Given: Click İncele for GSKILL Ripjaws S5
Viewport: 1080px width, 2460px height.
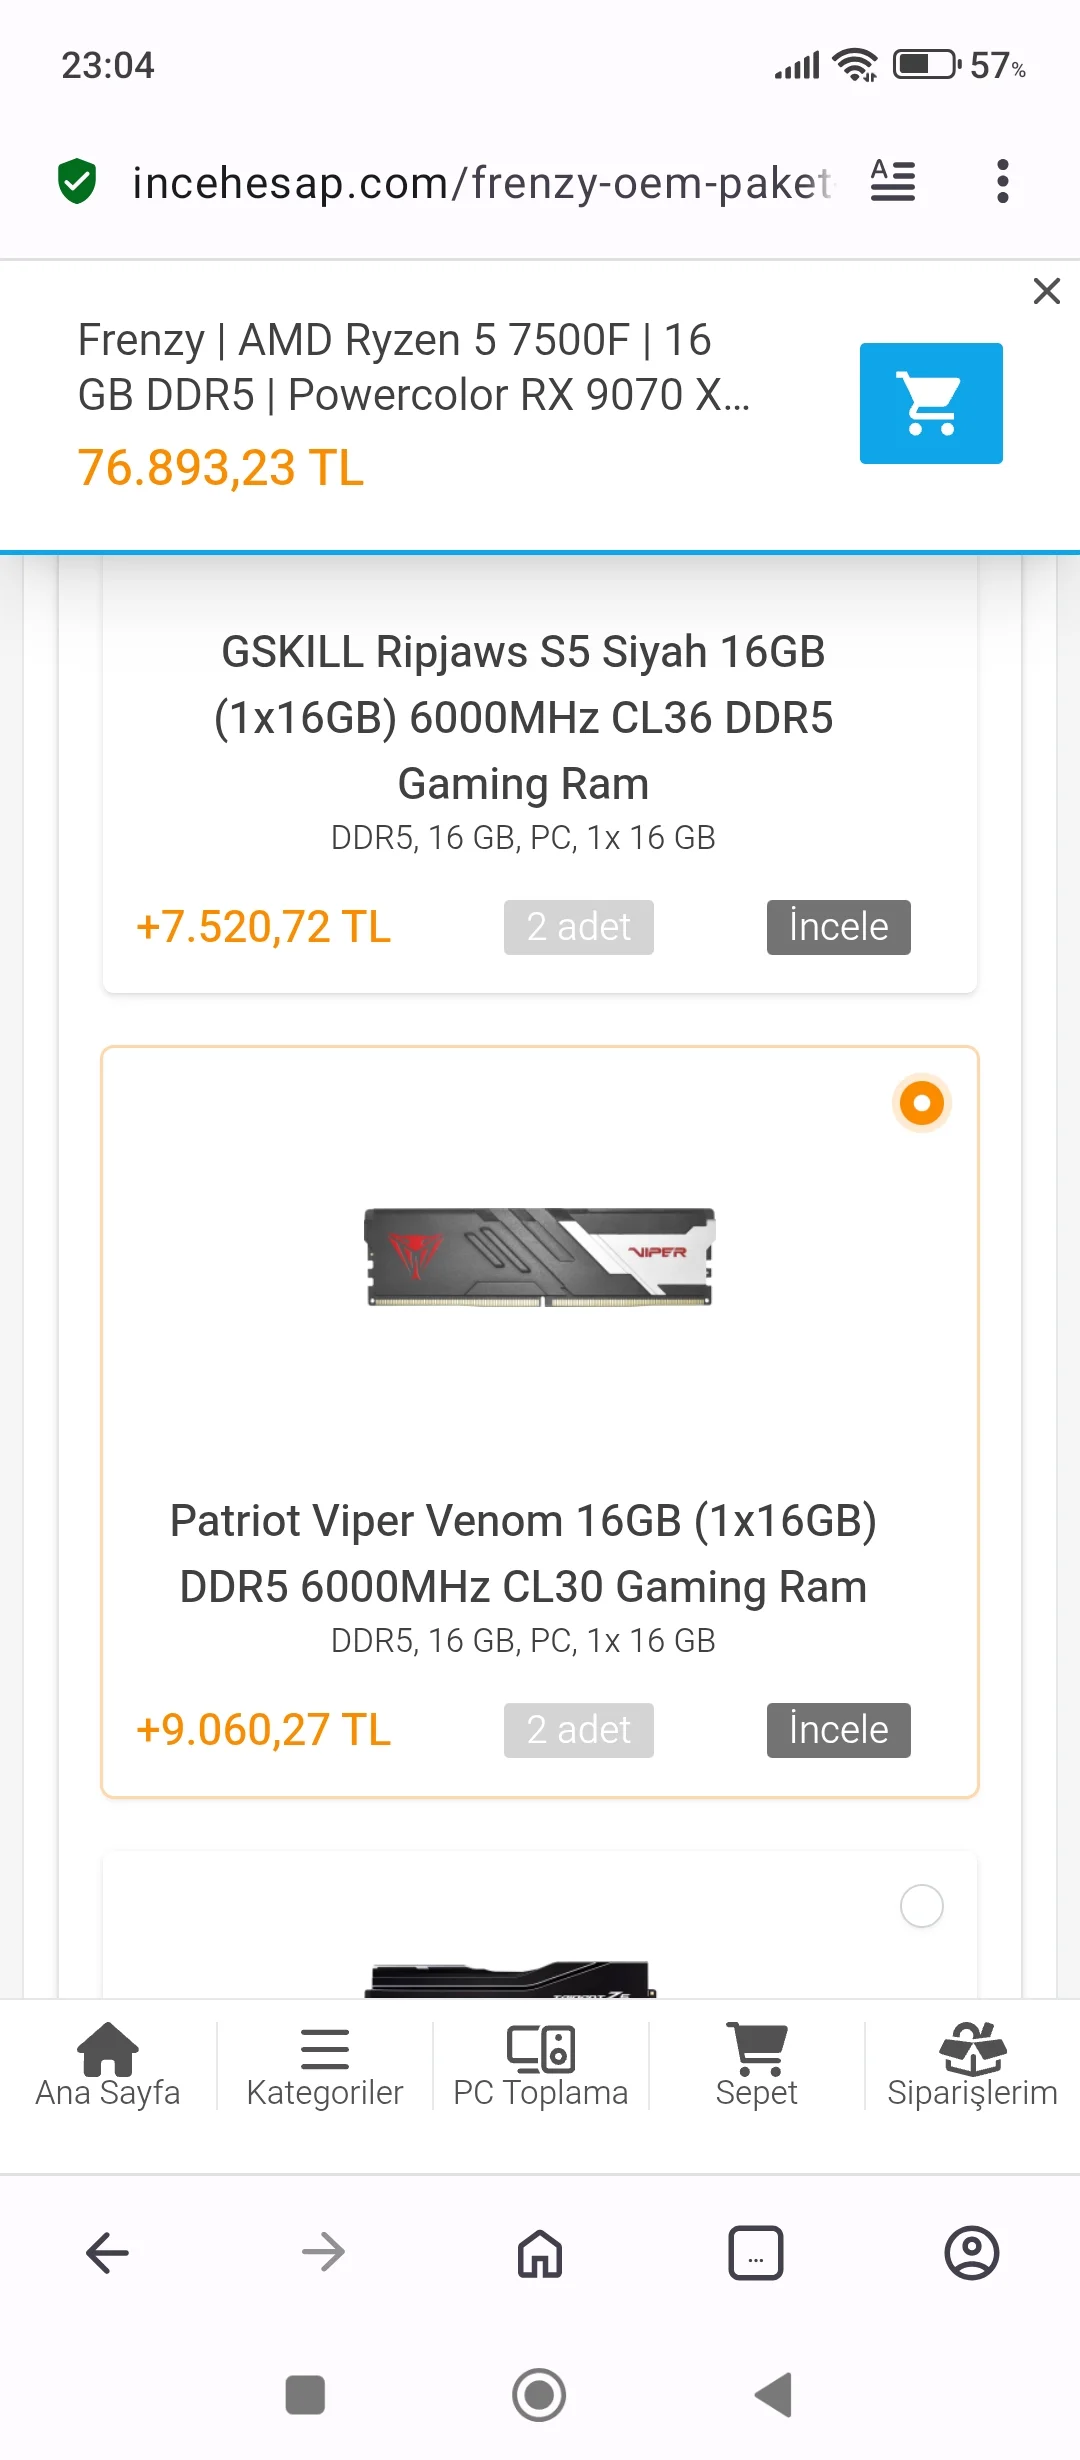Looking at the screenshot, I should click(x=838, y=927).
